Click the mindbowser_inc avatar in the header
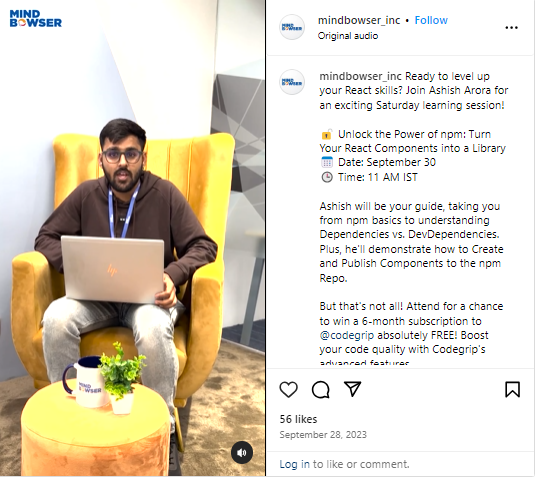 (x=292, y=27)
